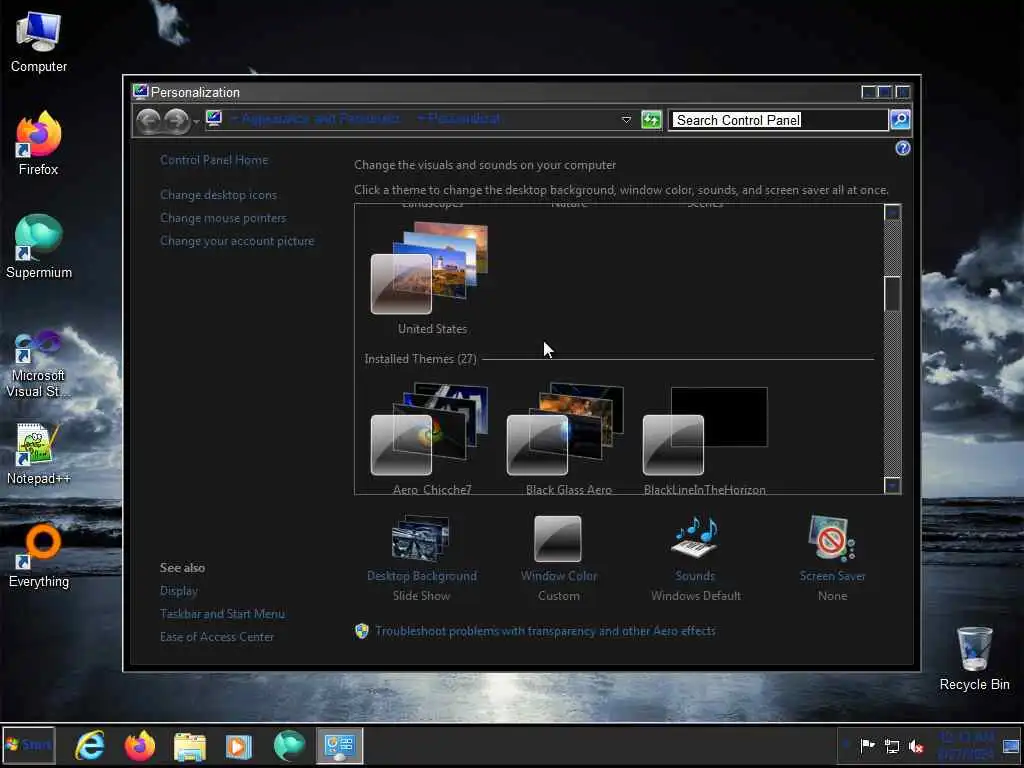1024x768 pixels.
Task: Open the Computer desktop icon
Action: click(39, 42)
